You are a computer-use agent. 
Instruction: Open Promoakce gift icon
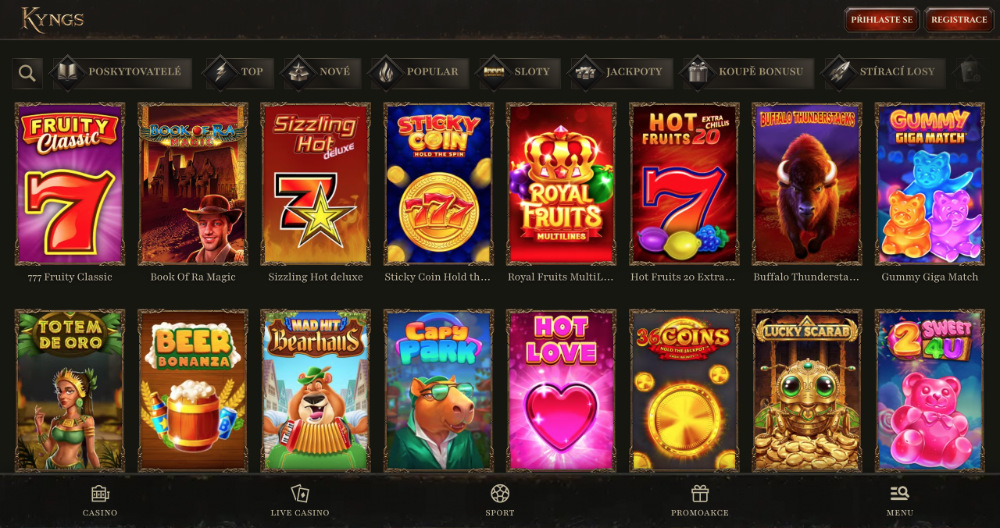(x=700, y=494)
